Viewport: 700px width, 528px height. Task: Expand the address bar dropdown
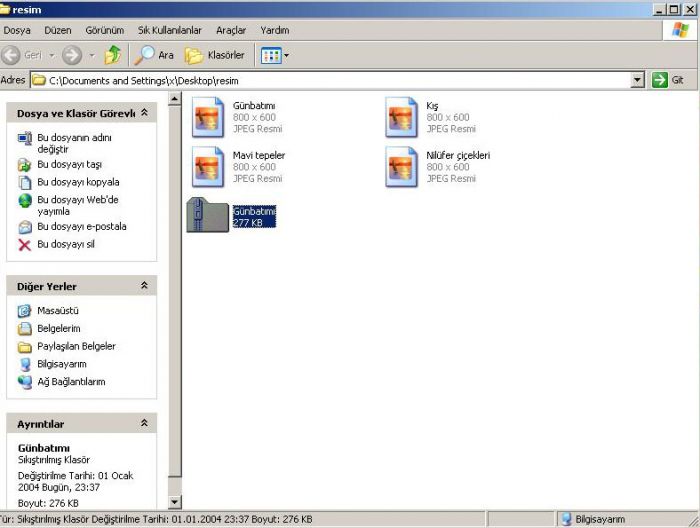coord(638,80)
